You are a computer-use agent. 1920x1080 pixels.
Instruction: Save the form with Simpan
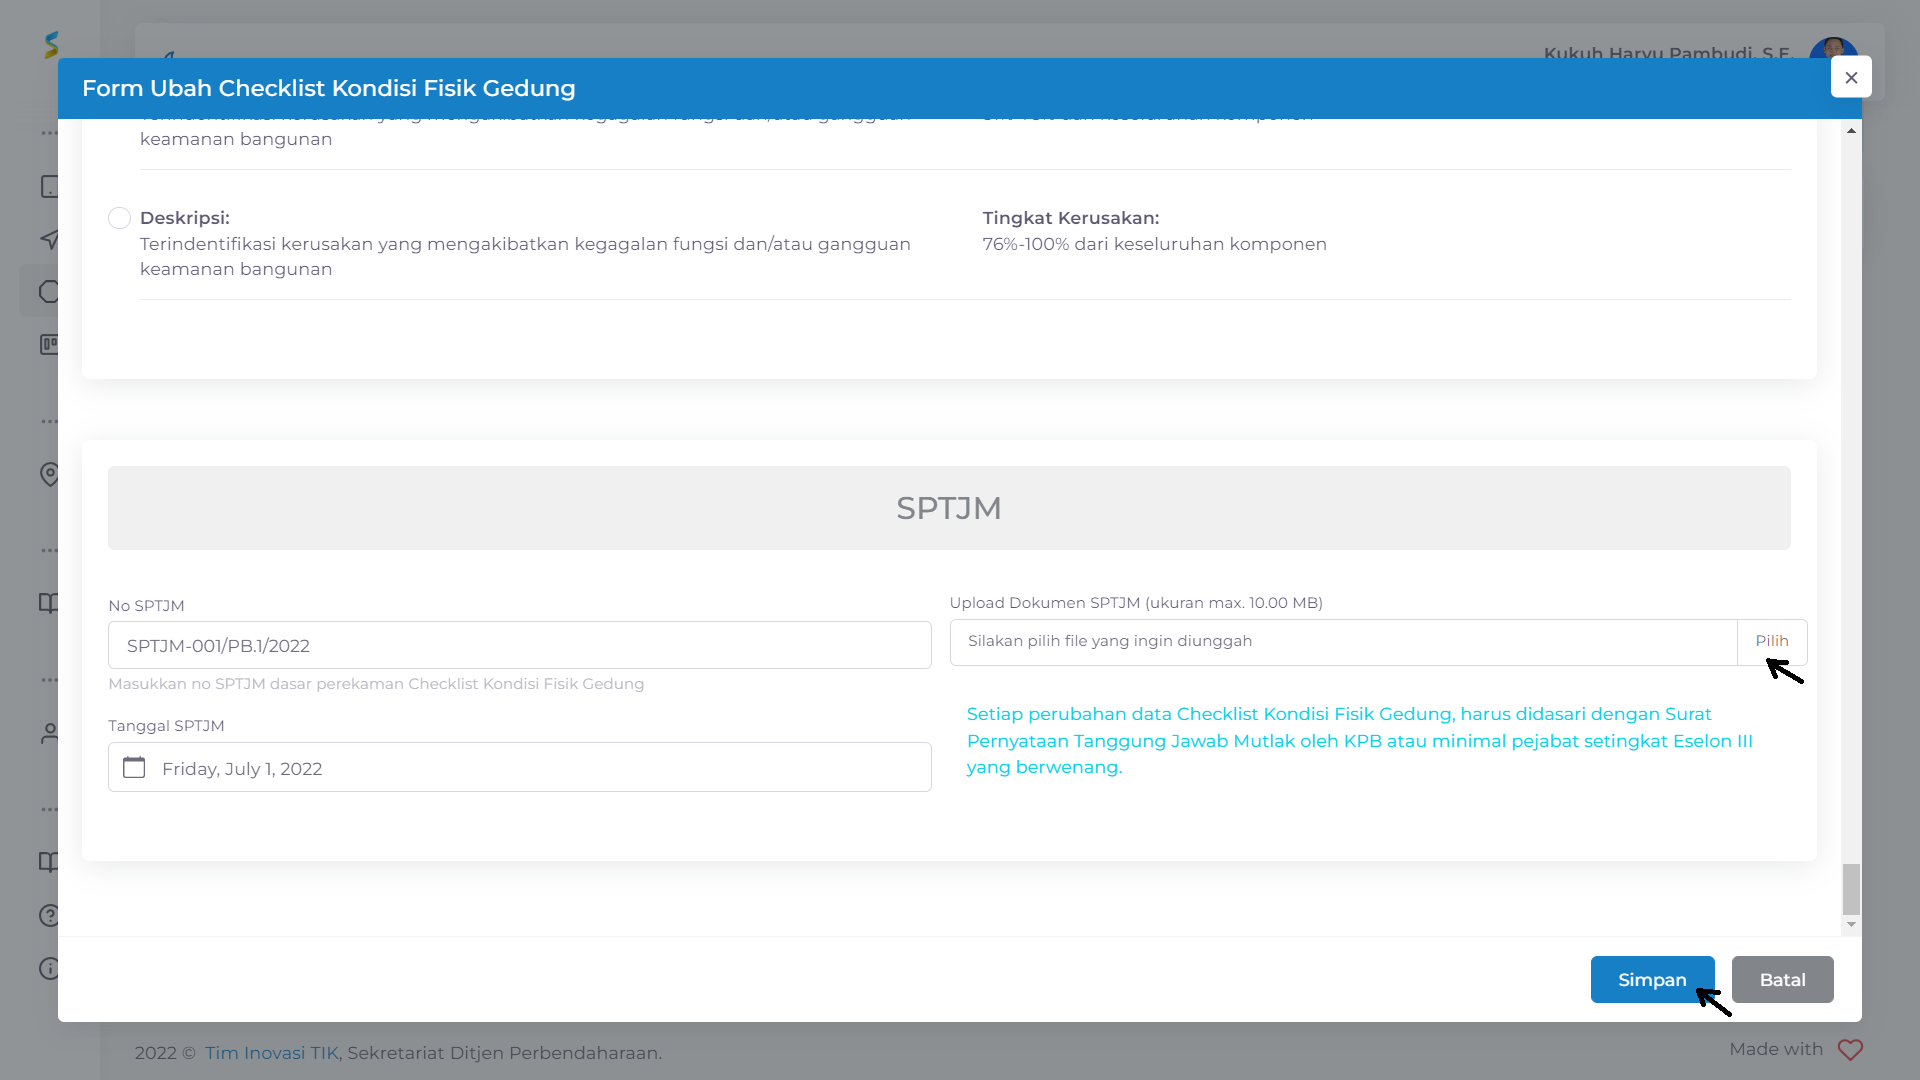[x=1652, y=979]
